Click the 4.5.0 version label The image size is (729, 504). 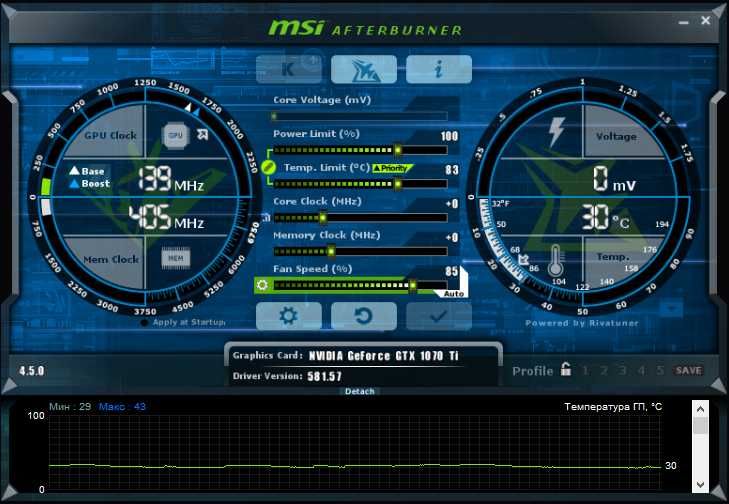32,371
